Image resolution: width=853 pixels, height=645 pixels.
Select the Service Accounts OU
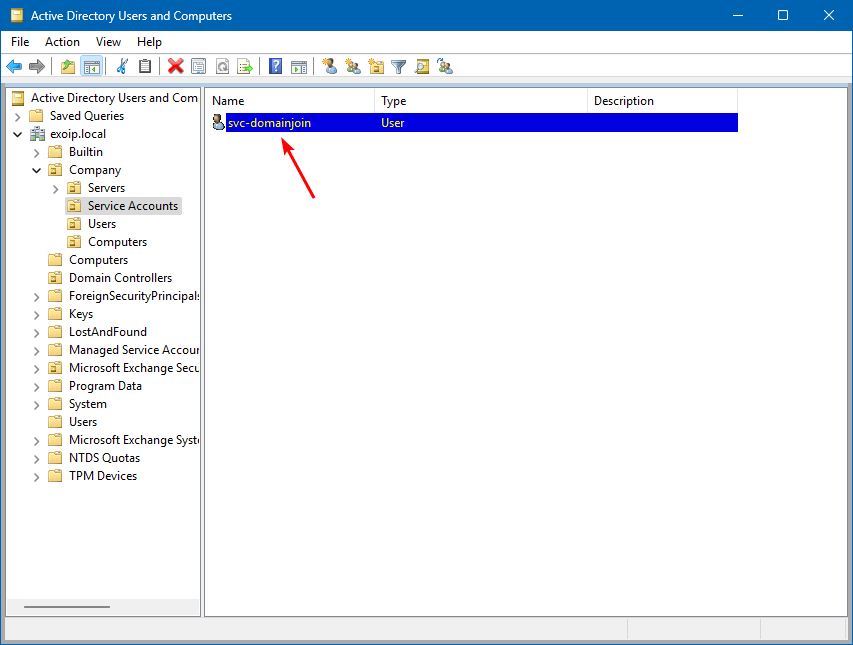[x=133, y=206]
